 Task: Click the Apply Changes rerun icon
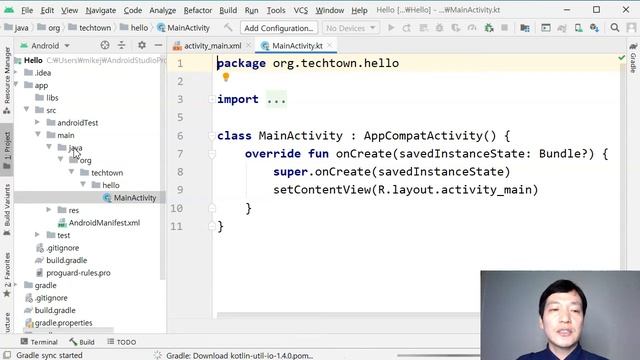click(407, 28)
